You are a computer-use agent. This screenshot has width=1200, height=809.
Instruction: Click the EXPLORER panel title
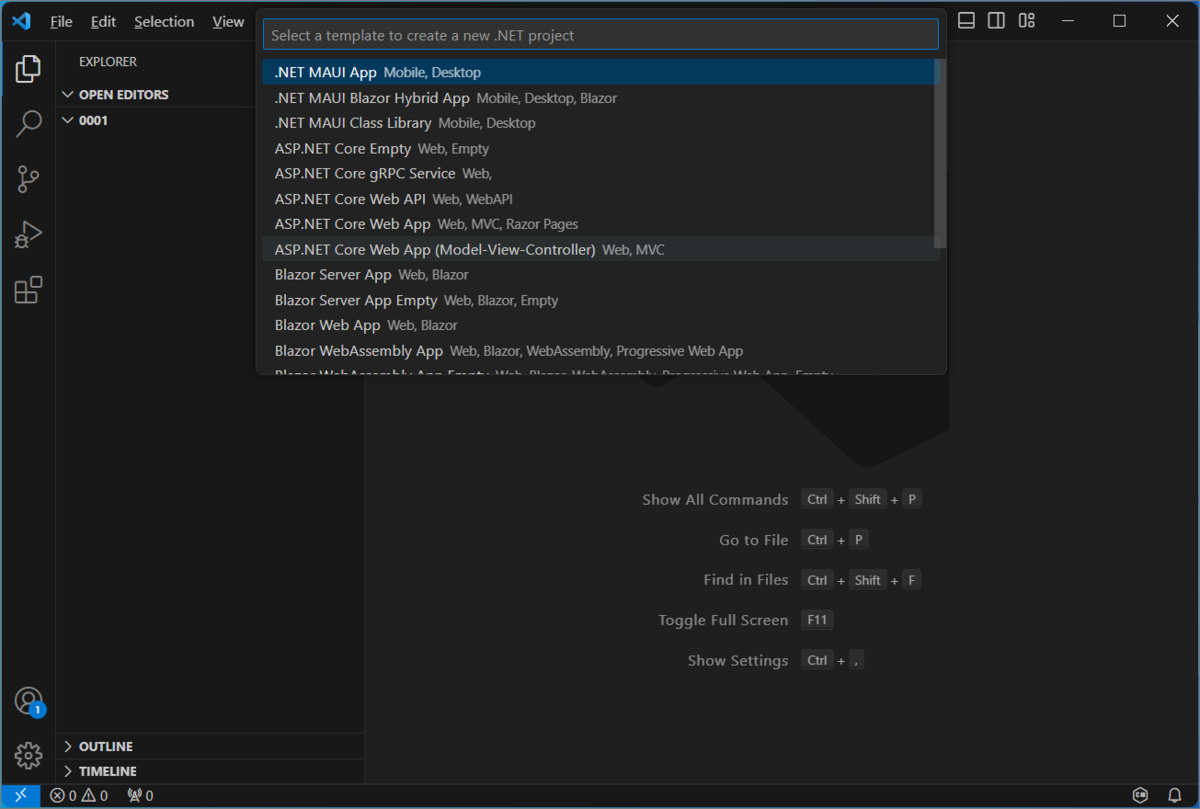pyautogui.click(x=108, y=61)
